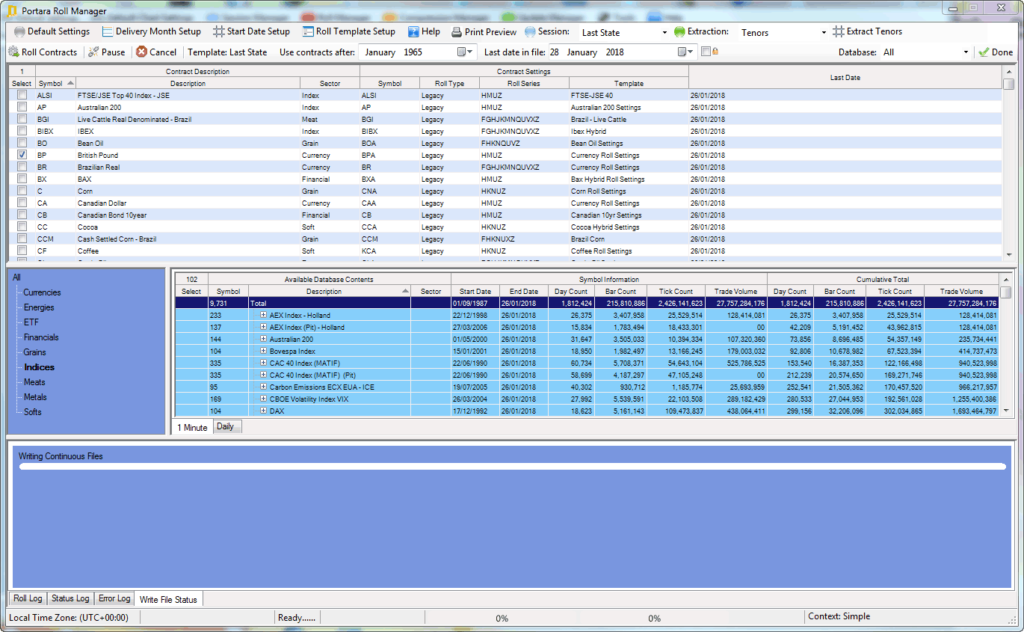Select the AP Australian 200 checkbox
Image resolution: width=1024 pixels, height=632 pixels.
click(22, 107)
